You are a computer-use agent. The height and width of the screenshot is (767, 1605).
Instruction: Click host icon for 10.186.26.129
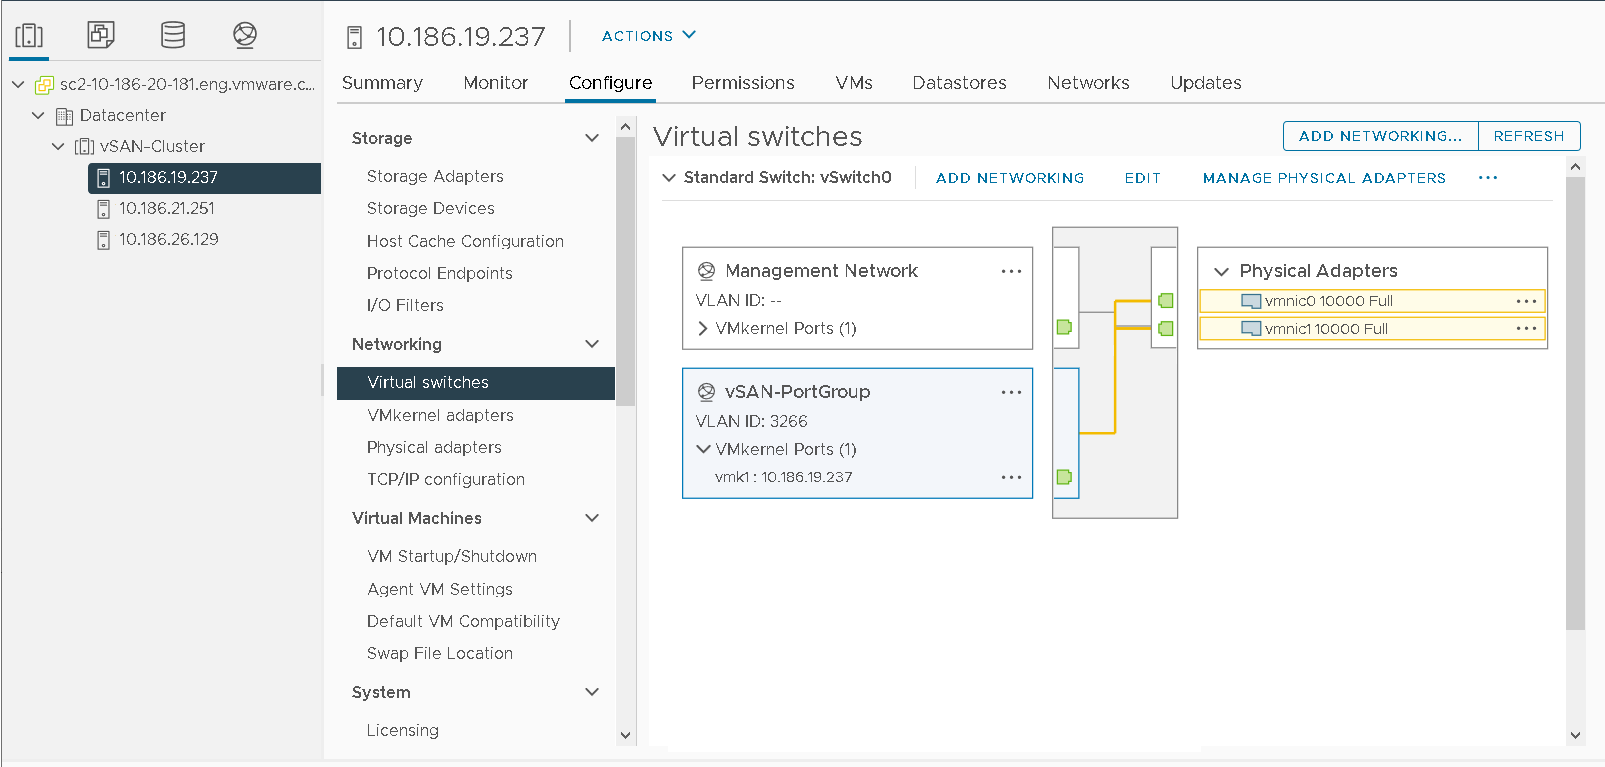[103, 240]
